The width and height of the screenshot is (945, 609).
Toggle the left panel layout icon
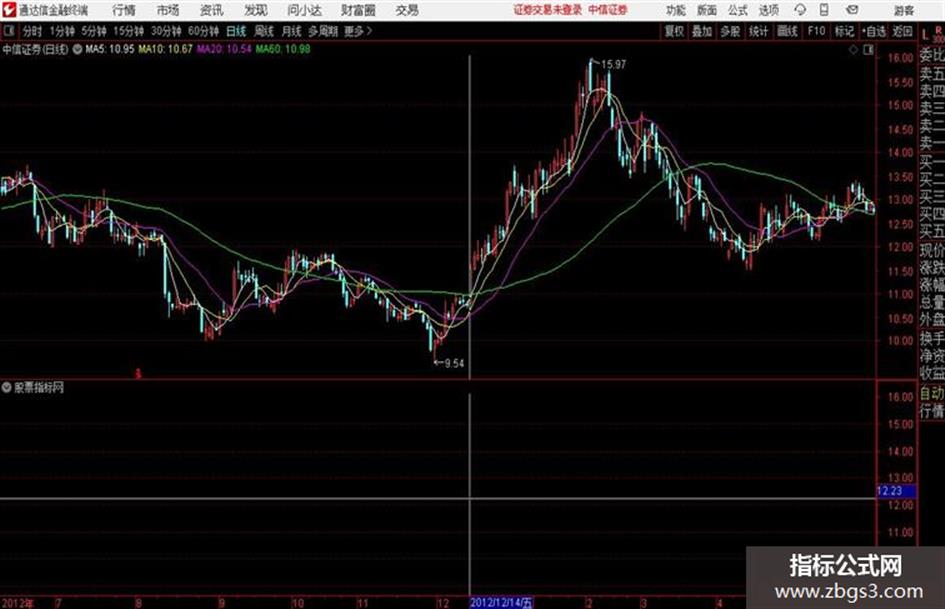[x=8, y=31]
